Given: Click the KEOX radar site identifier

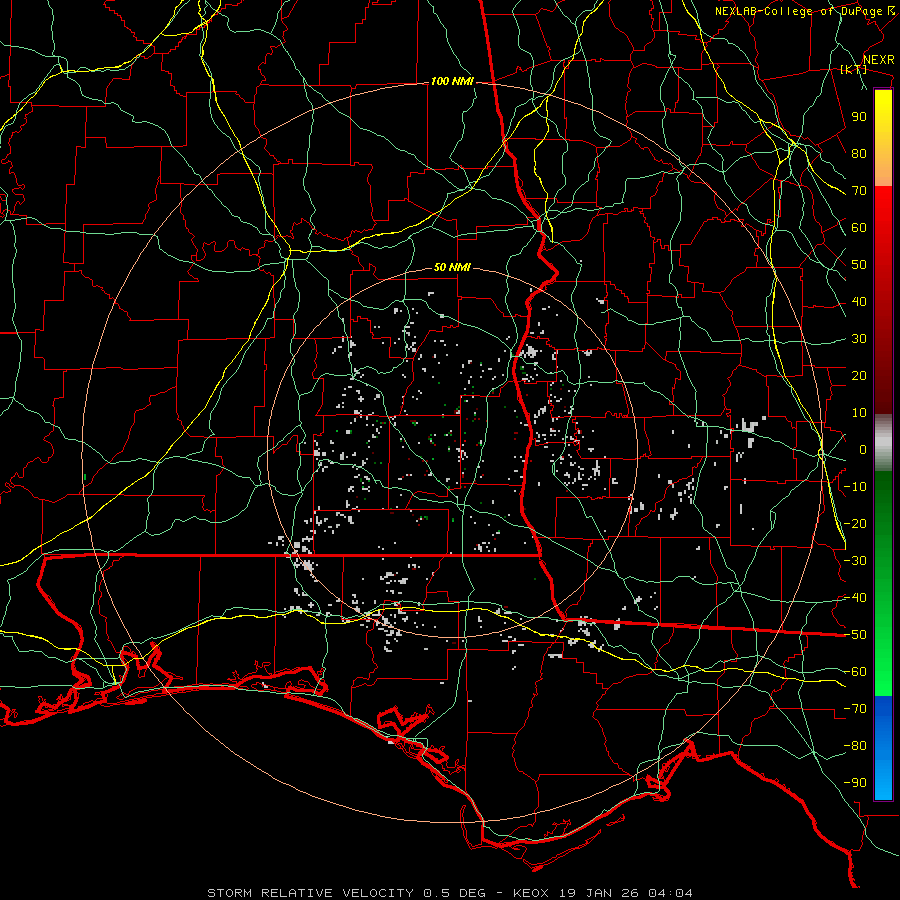Looking at the screenshot, I should tap(530, 893).
